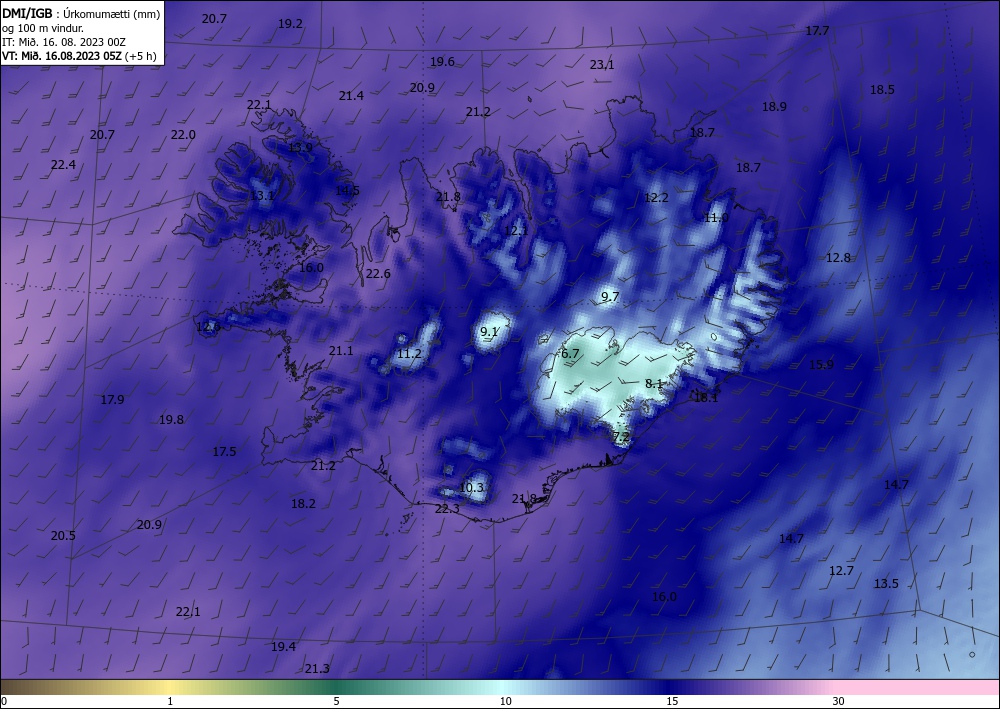Click the line 'og 100 m vindur.'
The width and height of the screenshot is (1000, 709).
(43, 28)
